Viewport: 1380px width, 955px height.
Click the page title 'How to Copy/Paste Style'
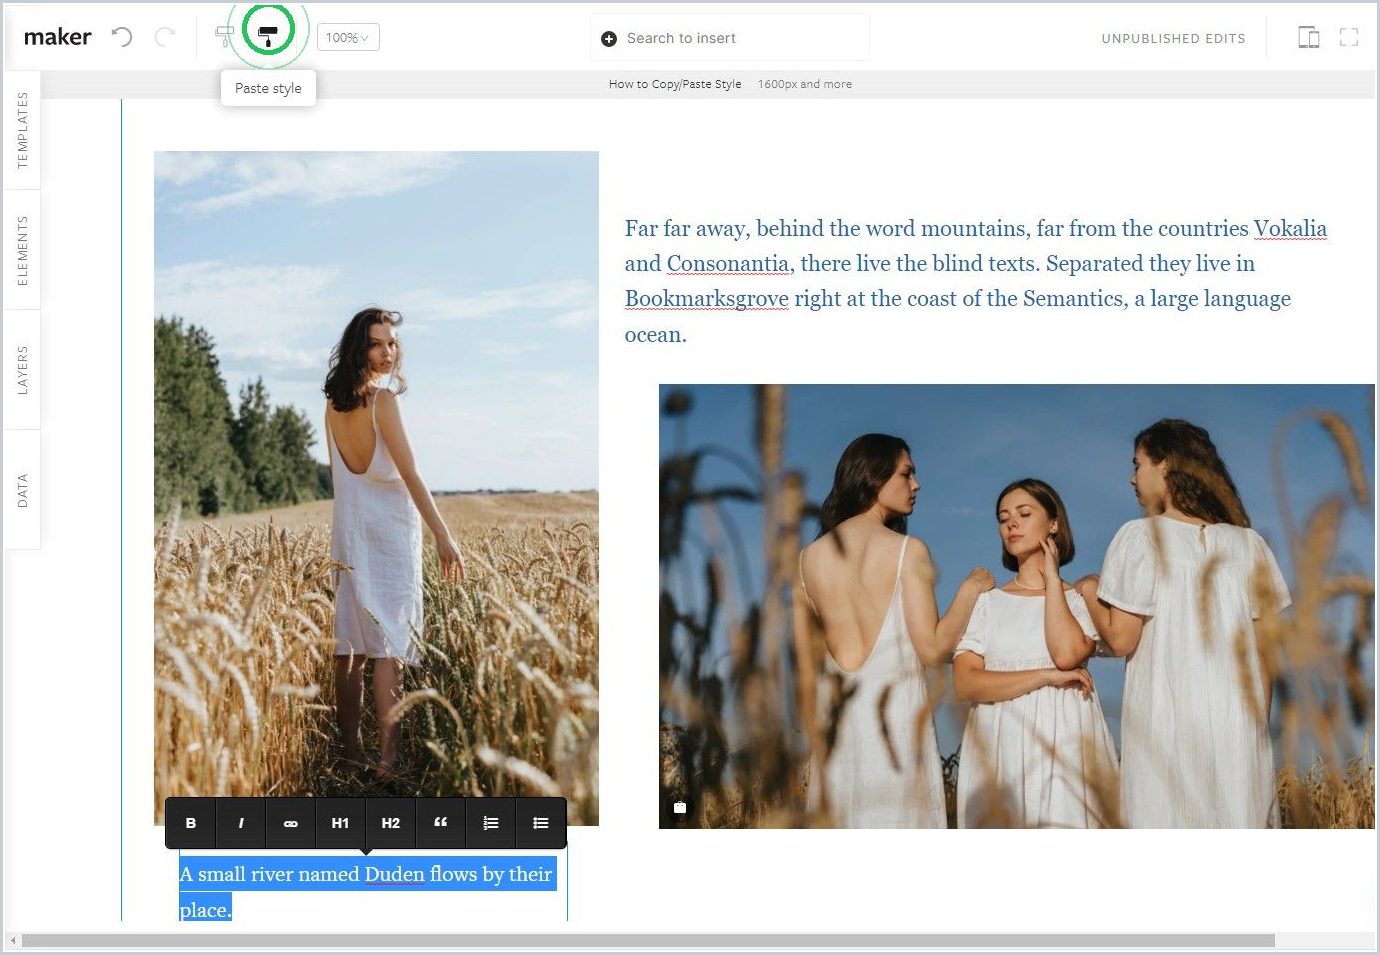pyautogui.click(x=675, y=84)
